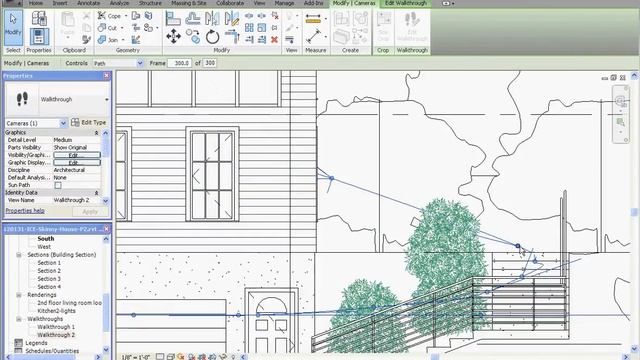Click Edit for Visibility/Graphics overrides

pyautogui.click(x=77, y=155)
